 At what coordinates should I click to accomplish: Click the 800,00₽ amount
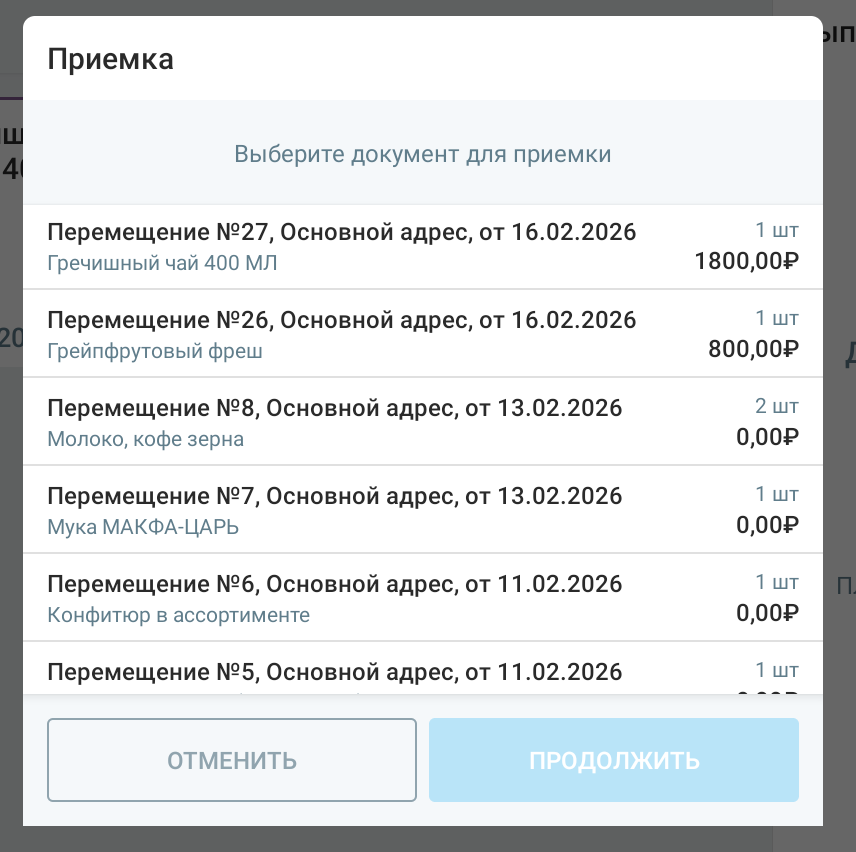pos(752,350)
